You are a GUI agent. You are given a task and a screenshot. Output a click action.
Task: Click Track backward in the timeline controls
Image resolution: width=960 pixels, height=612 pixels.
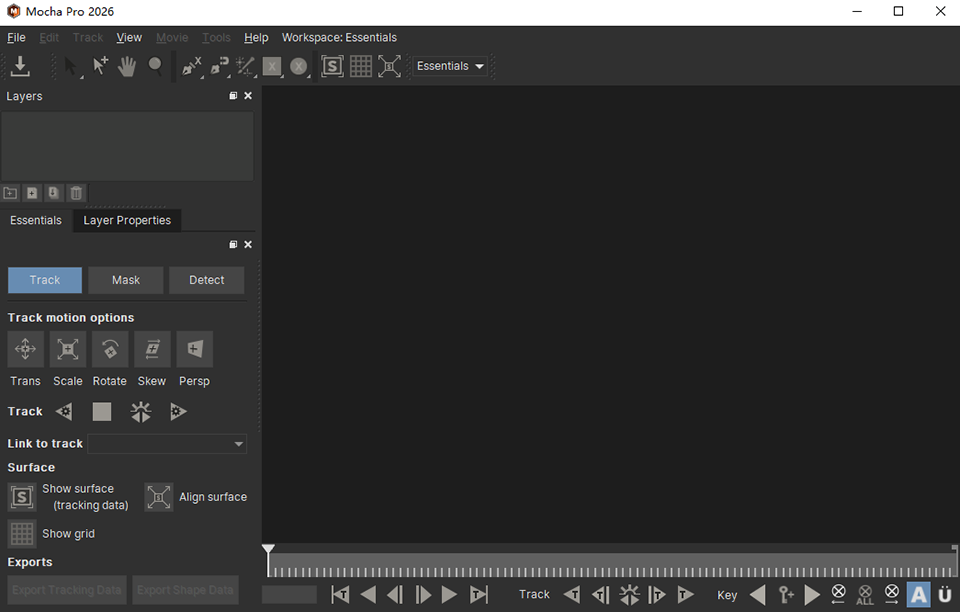pos(572,594)
